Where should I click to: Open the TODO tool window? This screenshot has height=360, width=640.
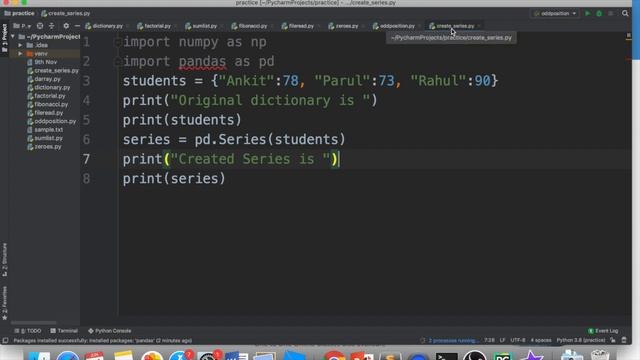pos(28,331)
